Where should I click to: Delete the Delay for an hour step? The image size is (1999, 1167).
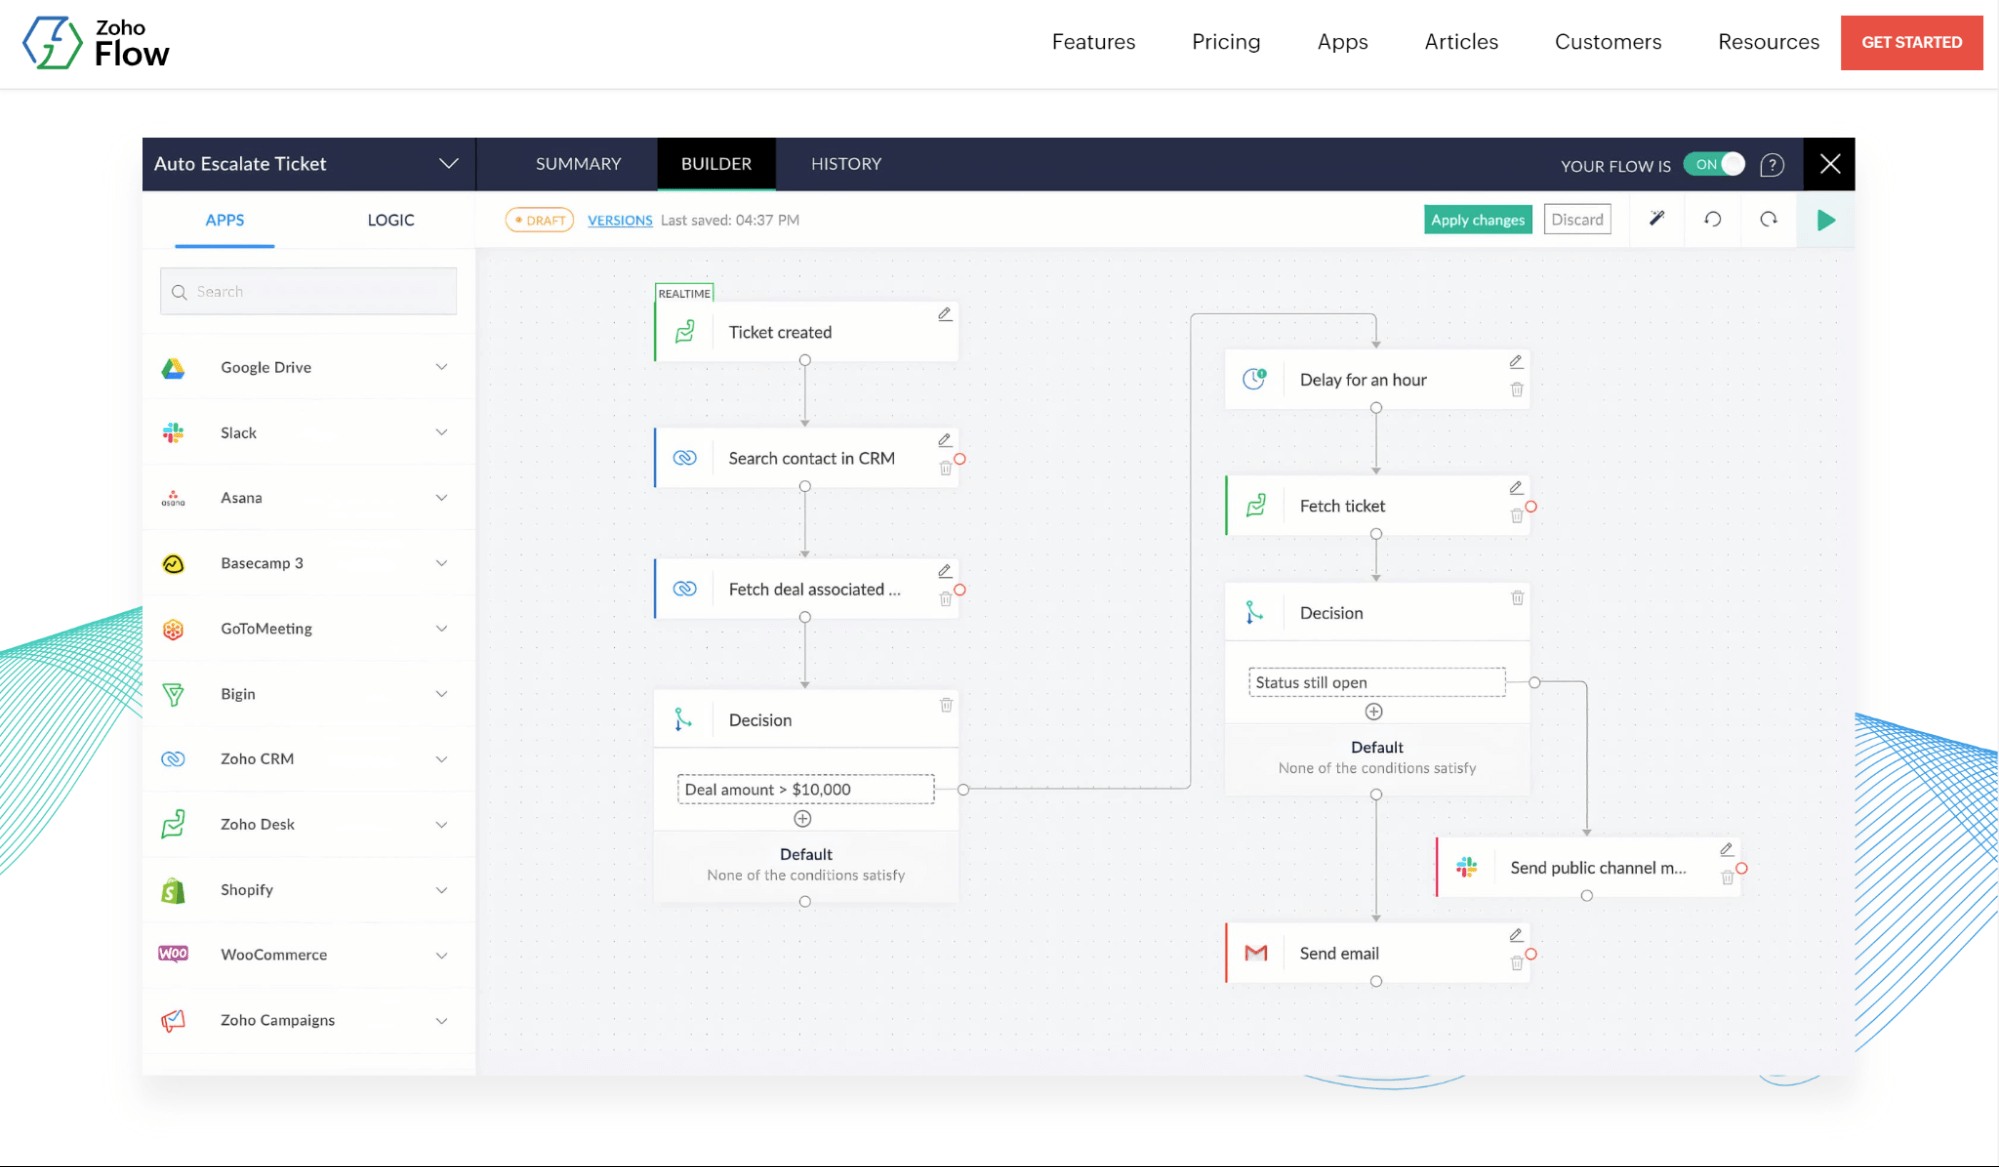pos(1517,390)
